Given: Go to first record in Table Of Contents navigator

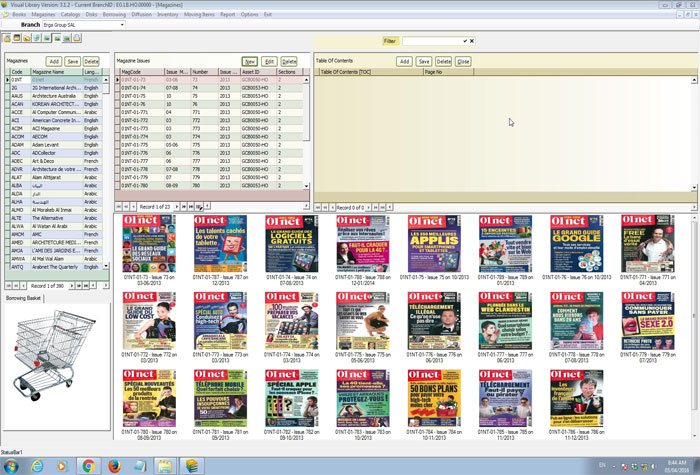Looking at the screenshot, I should [318, 208].
